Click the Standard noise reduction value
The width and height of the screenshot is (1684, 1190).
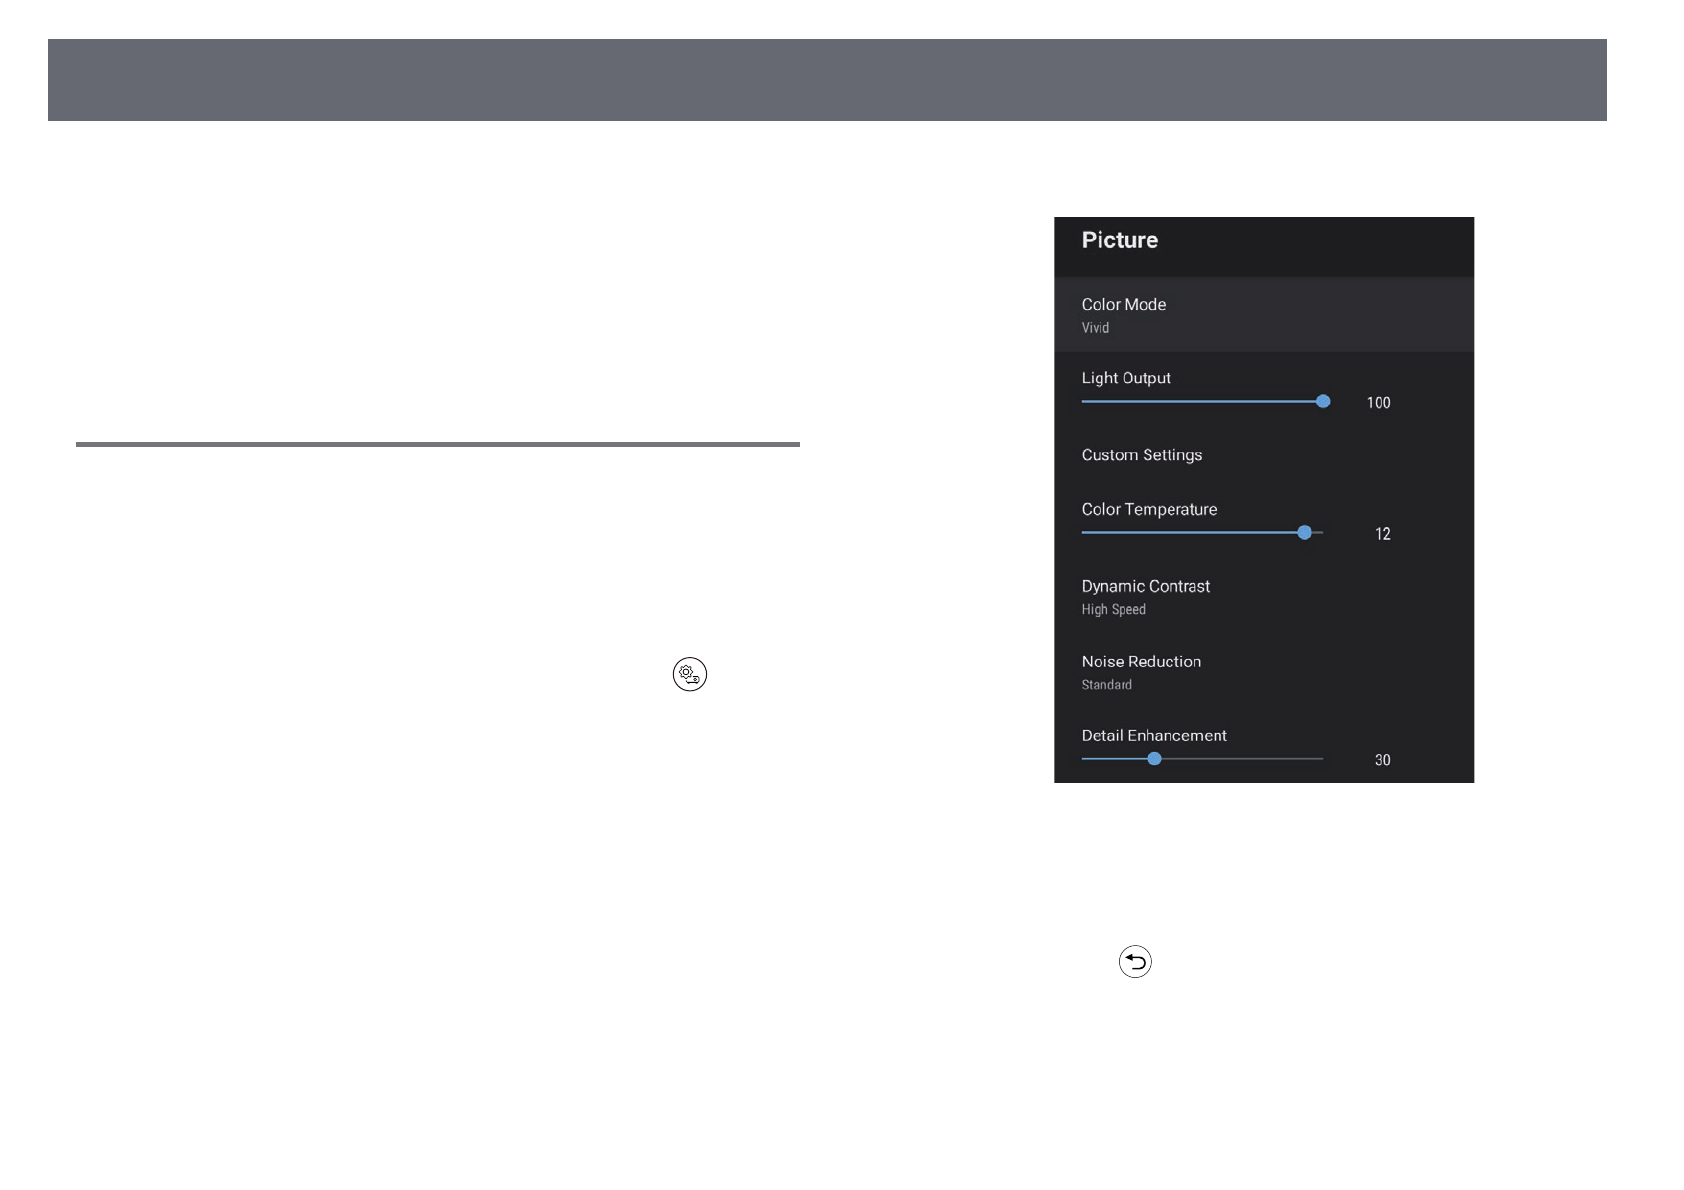[1106, 685]
